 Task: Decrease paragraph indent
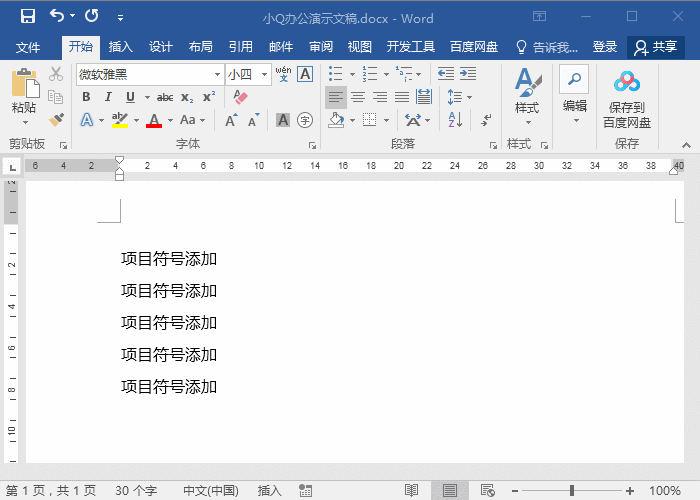(x=446, y=74)
